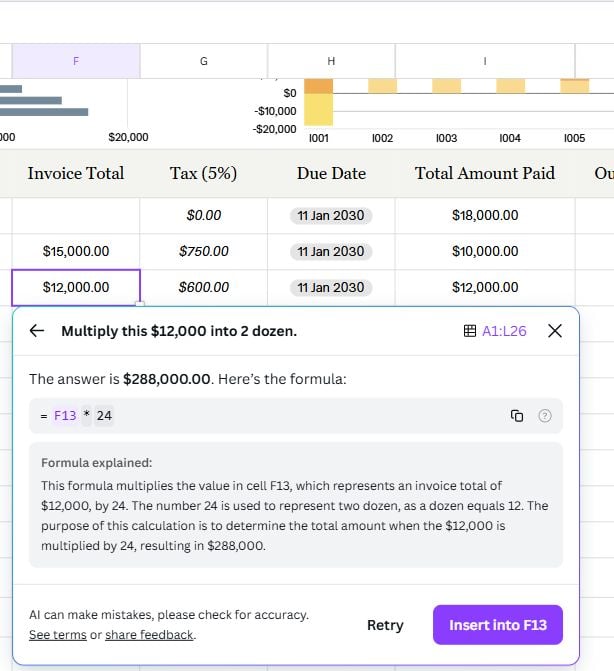614x671 pixels.
Task: Open the See terms link
Action: point(57,635)
